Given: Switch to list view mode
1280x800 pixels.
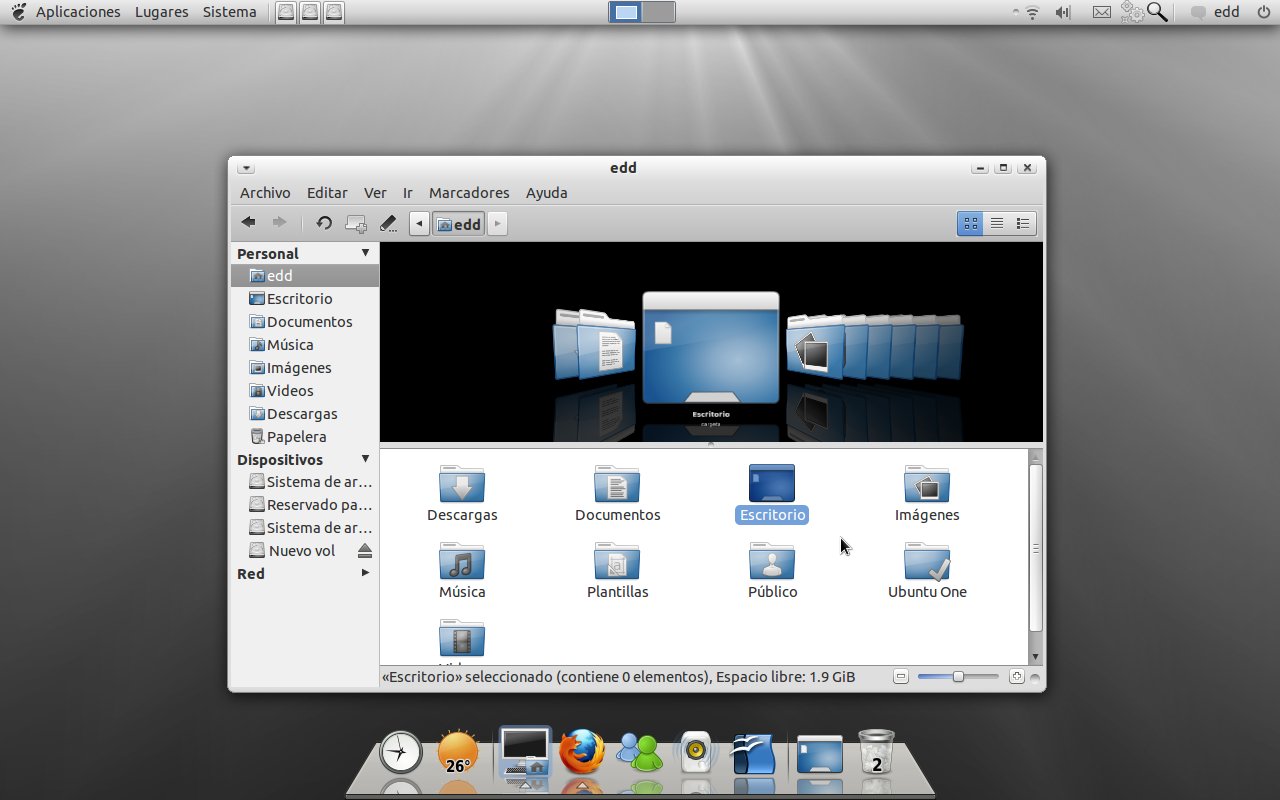Looking at the screenshot, I should (997, 223).
